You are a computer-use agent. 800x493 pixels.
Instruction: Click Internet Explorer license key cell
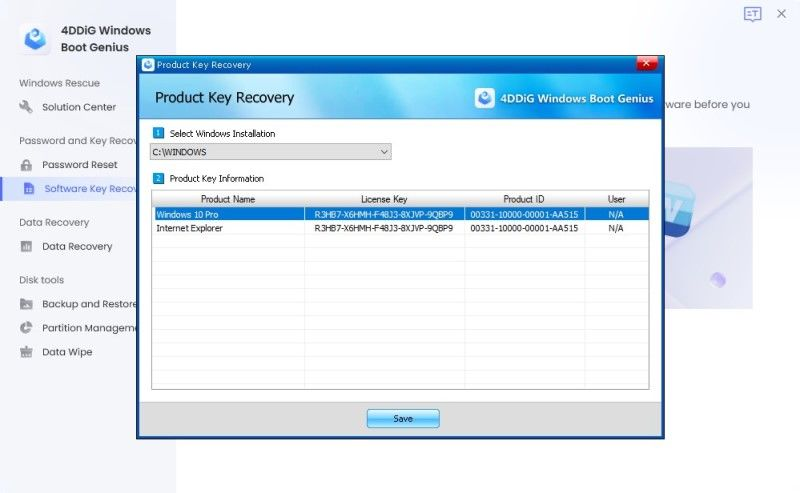coord(384,228)
